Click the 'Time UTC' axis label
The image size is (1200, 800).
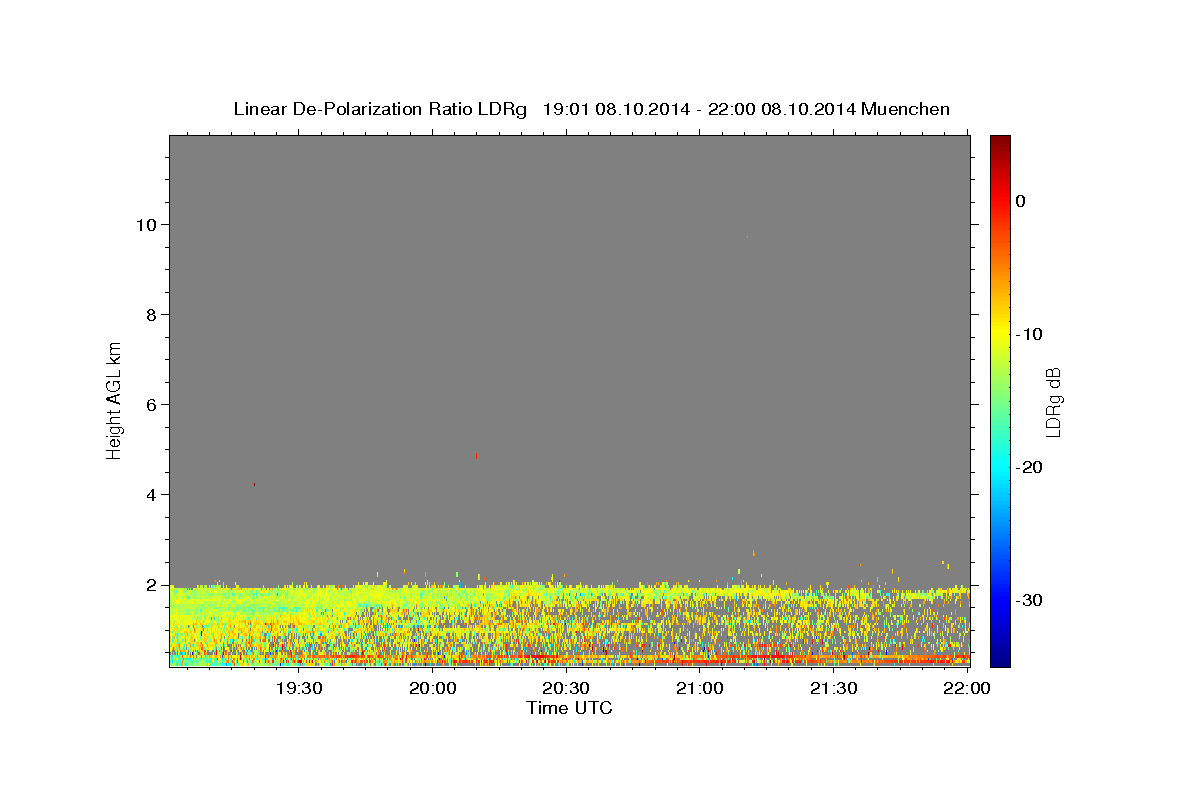pyautogui.click(x=569, y=708)
